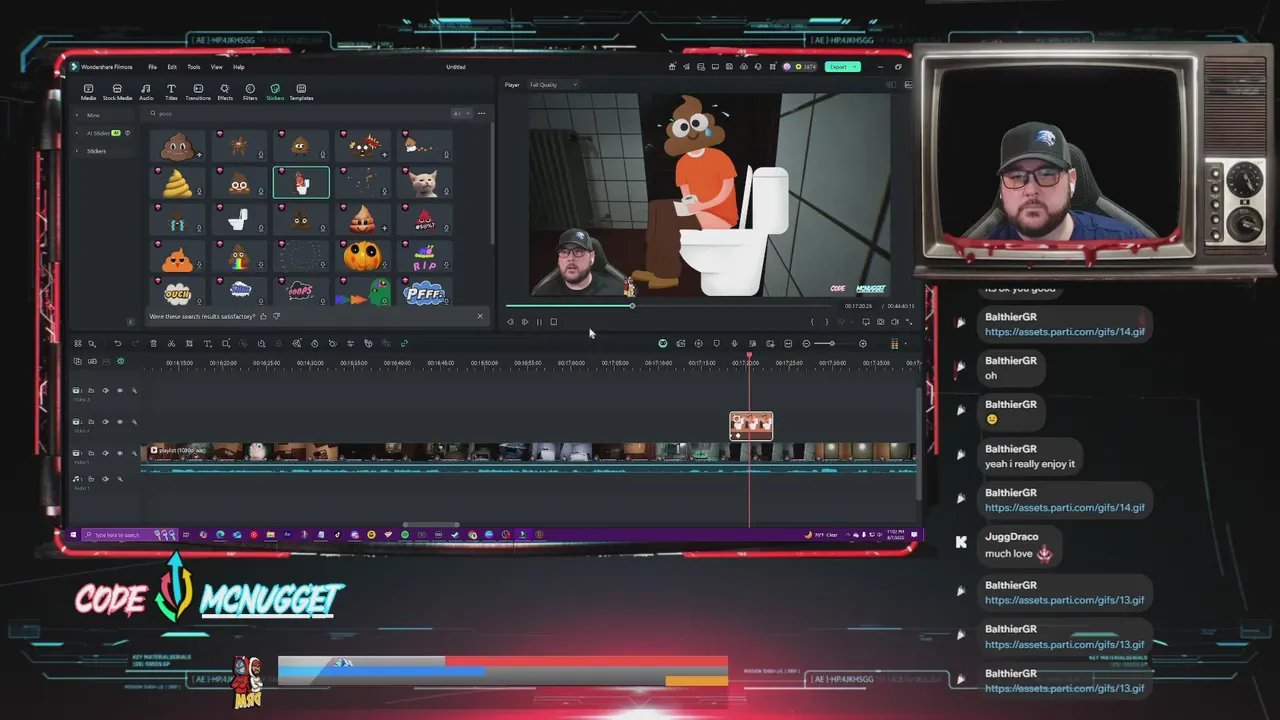Image resolution: width=1280 pixels, height=720 pixels.
Task: Open fullscreen preview from the player
Action: point(908,322)
